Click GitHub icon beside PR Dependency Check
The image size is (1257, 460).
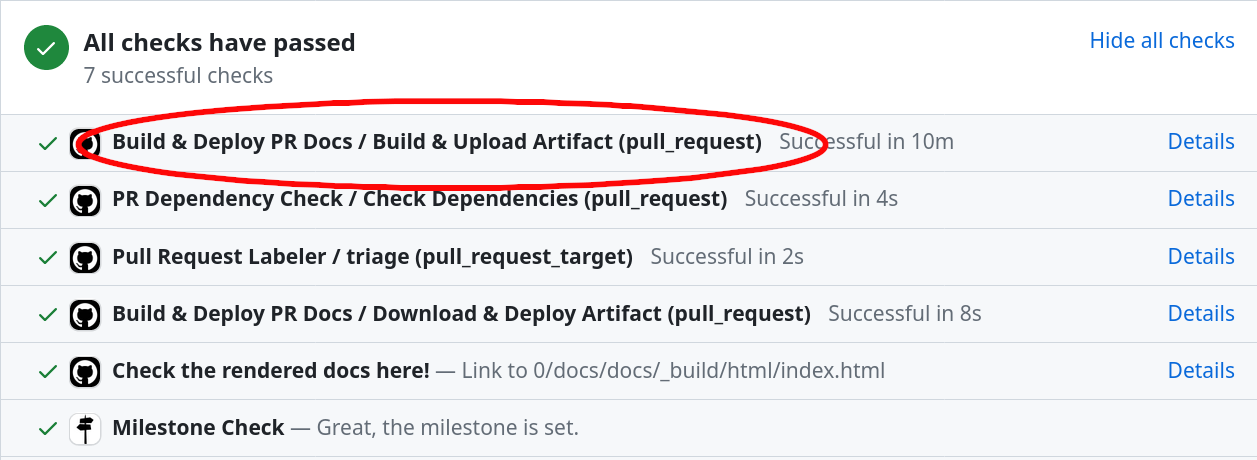pyautogui.click(x=85, y=200)
